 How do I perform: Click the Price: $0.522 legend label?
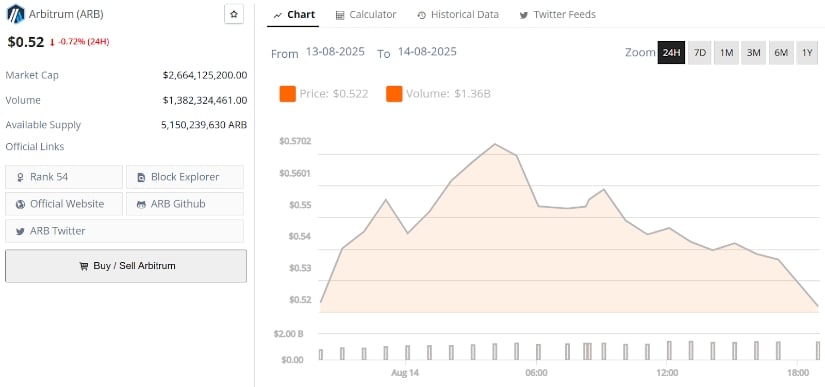click(334, 94)
